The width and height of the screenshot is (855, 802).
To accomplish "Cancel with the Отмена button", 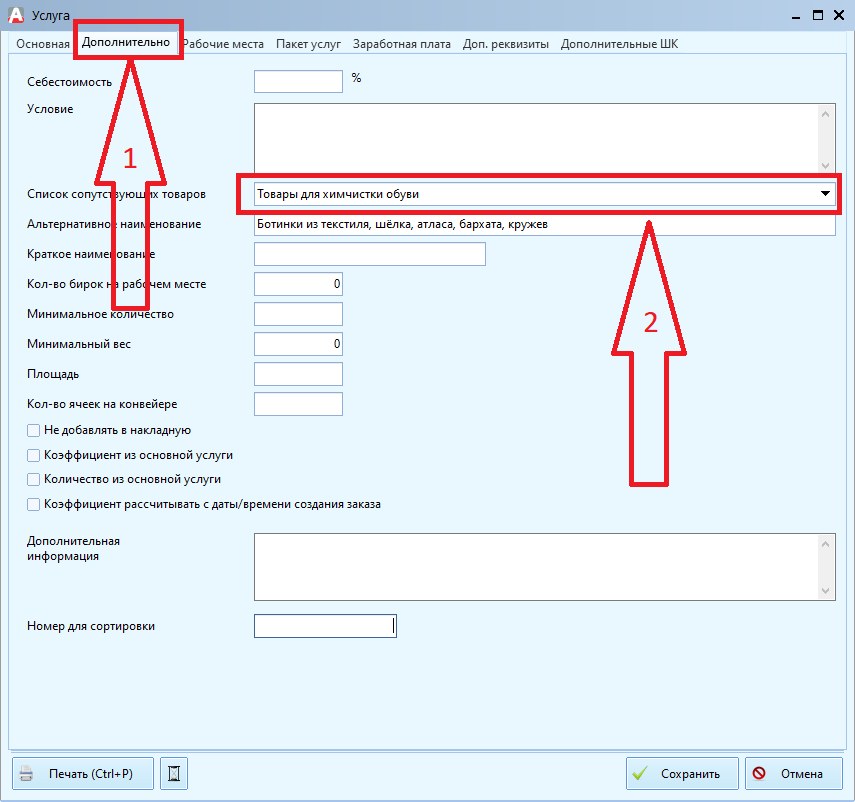I will (x=794, y=774).
